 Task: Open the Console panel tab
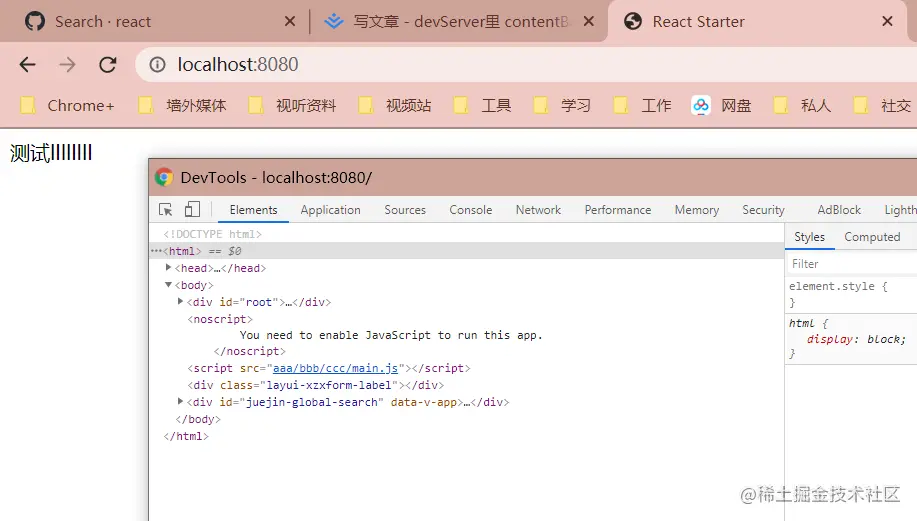[x=470, y=210]
